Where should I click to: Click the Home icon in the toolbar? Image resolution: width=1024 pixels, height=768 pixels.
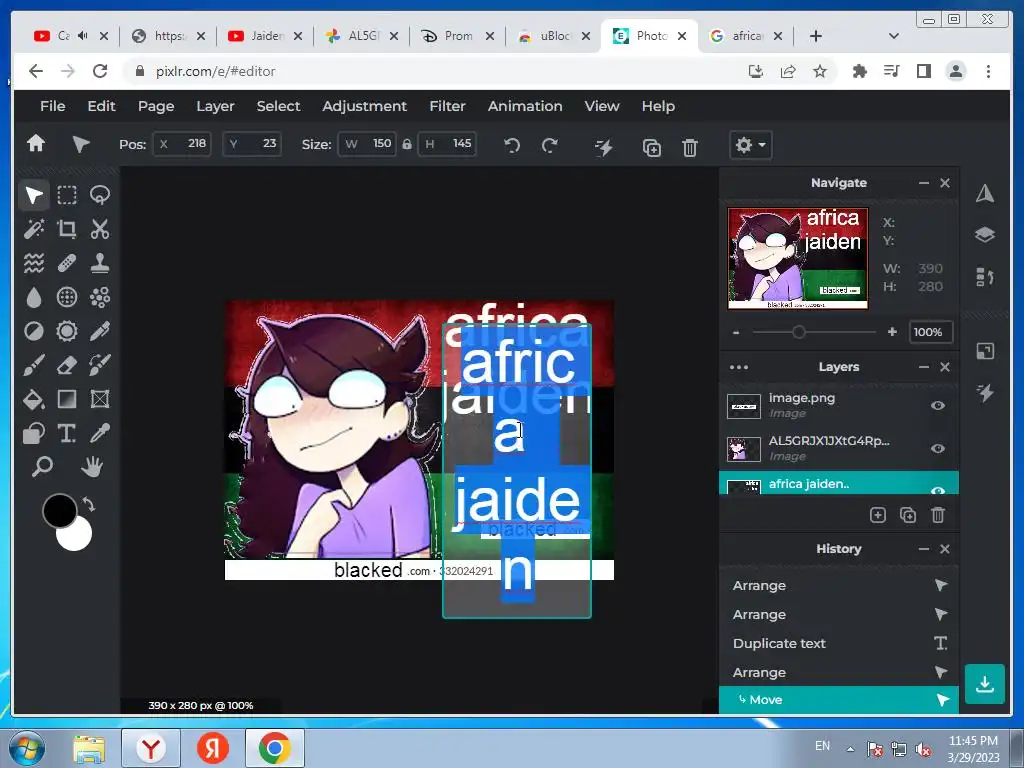36,144
